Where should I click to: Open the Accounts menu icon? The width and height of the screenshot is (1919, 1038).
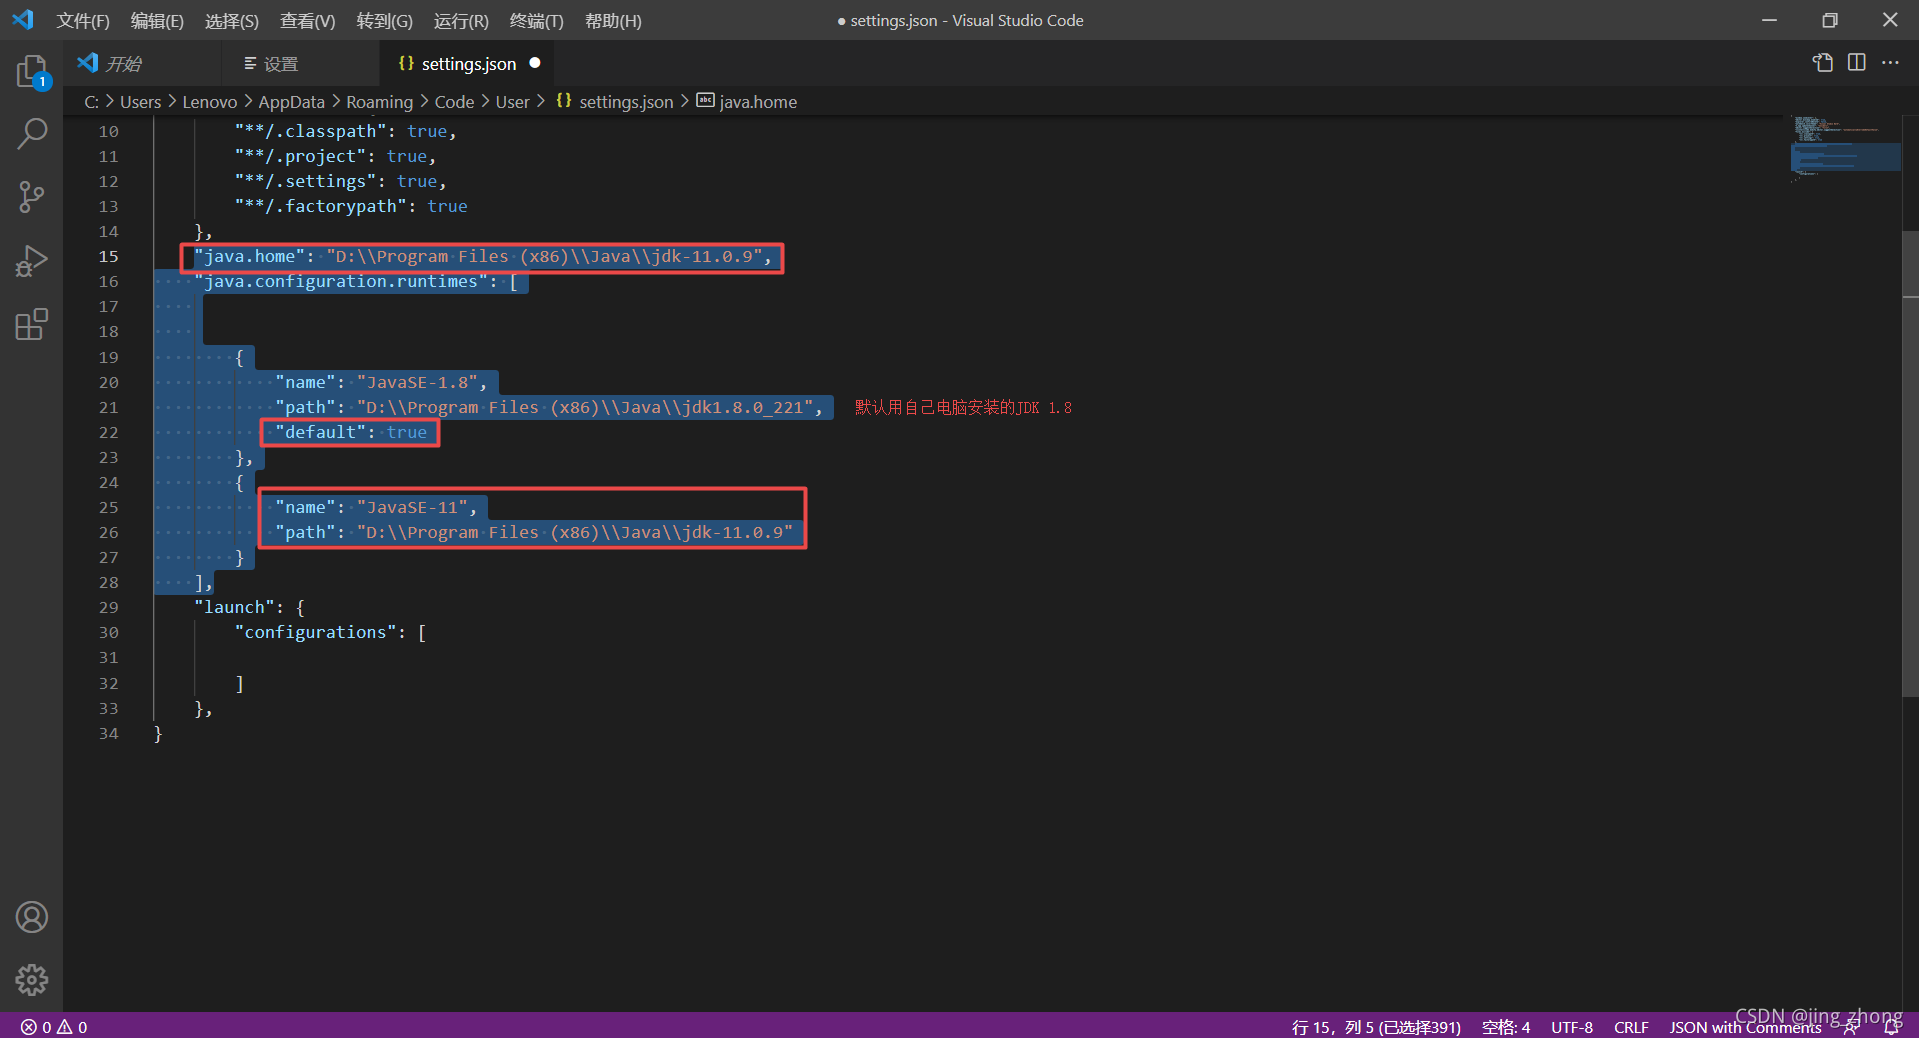click(x=32, y=917)
